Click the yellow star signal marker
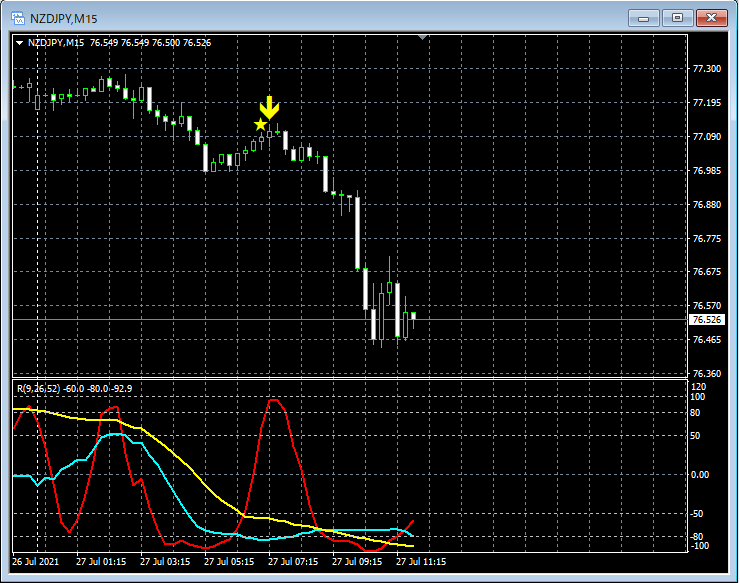Image resolution: width=740 pixels, height=583 pixels. pyautogui.click(x=260, y=125)
